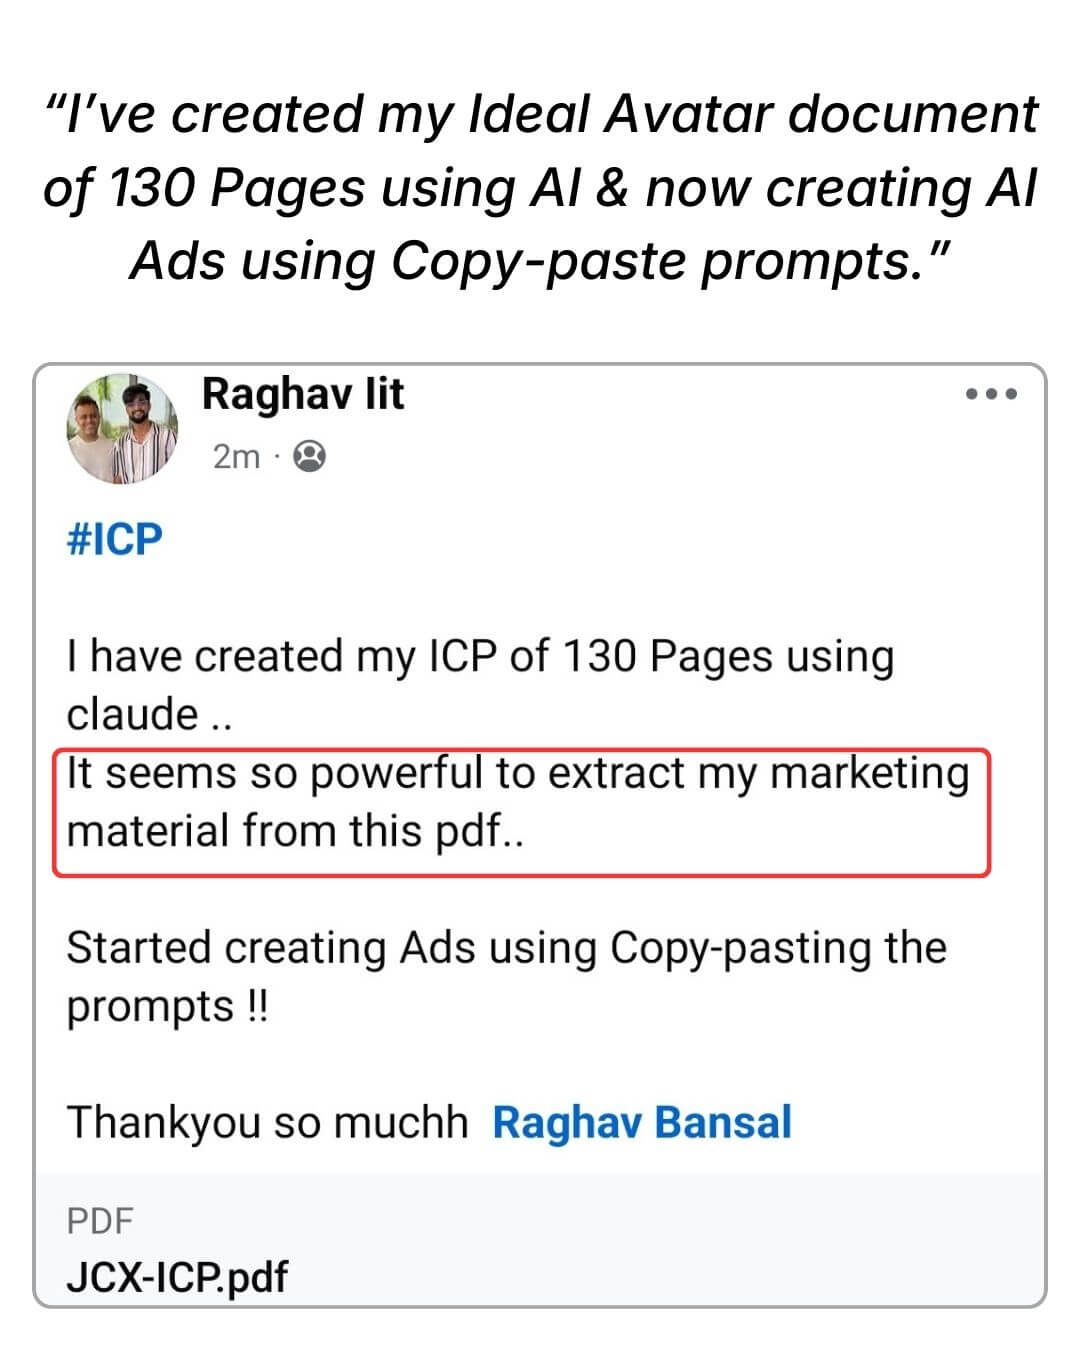This screenshot has width=1080, height=1350.
Task: Open the #ICP hashtag
Action: point(114,539)
